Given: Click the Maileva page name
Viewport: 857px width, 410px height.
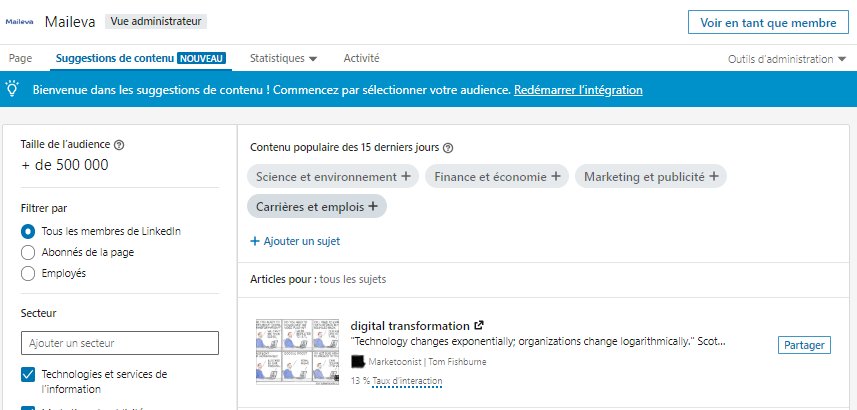Looking at the screenshot, I should (x=70, y=22).
